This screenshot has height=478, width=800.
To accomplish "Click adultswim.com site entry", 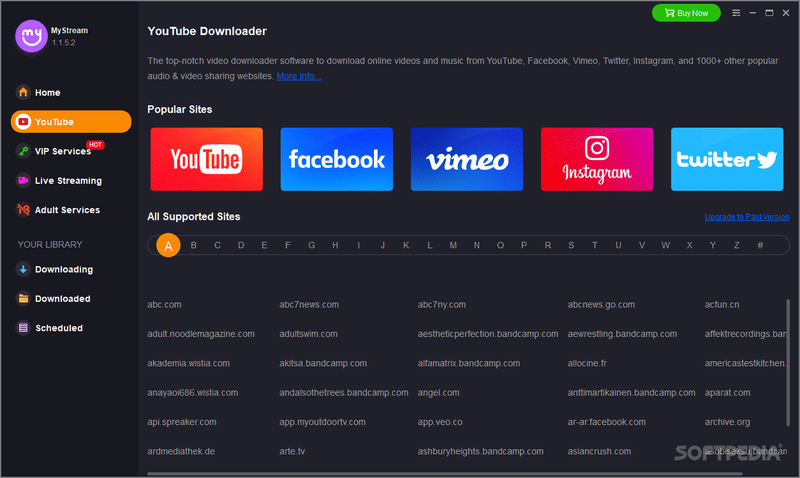I will tap(308, 334).
